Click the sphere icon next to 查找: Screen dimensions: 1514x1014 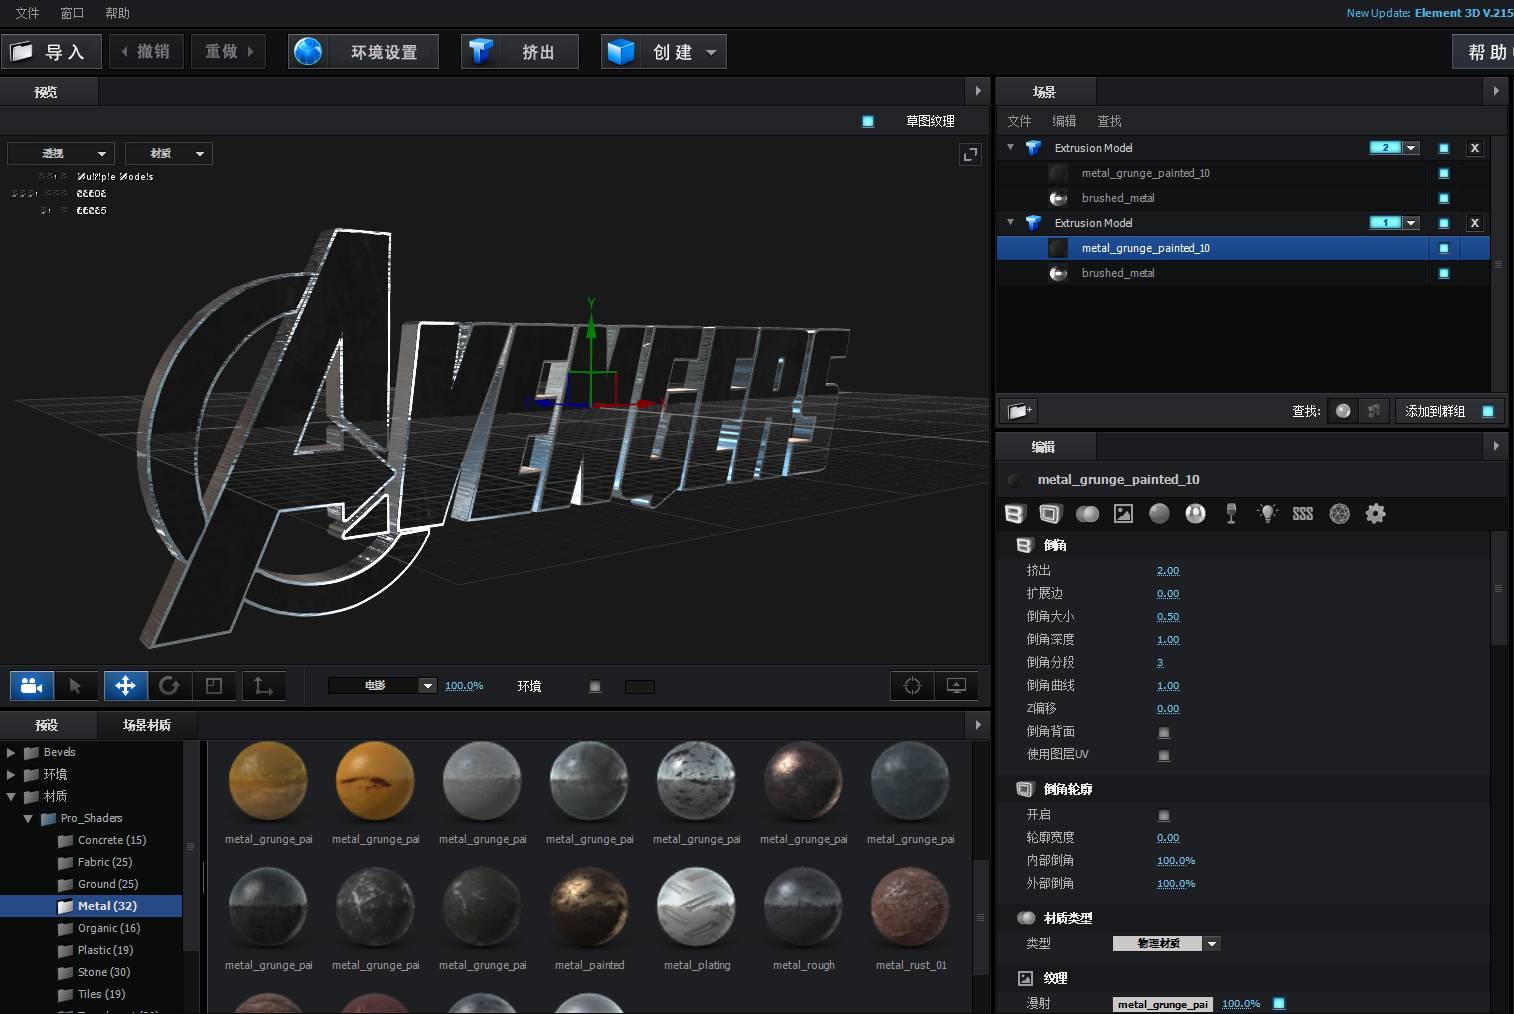click(1343, 411)
